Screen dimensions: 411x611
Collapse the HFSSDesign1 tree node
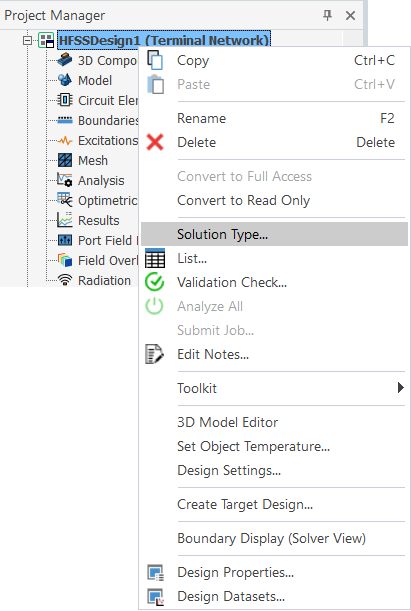27,40
